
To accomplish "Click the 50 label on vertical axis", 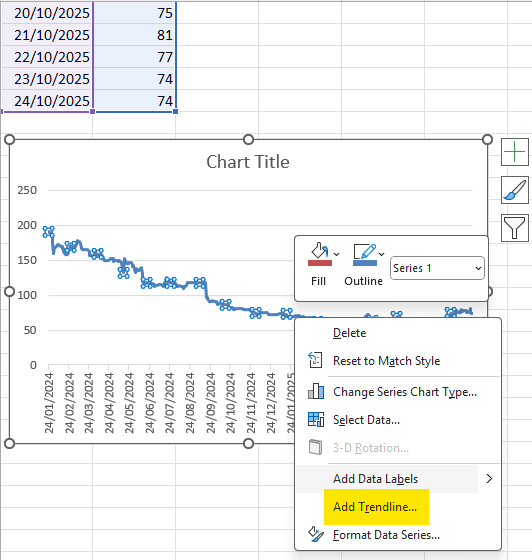I will pos(30,330).
